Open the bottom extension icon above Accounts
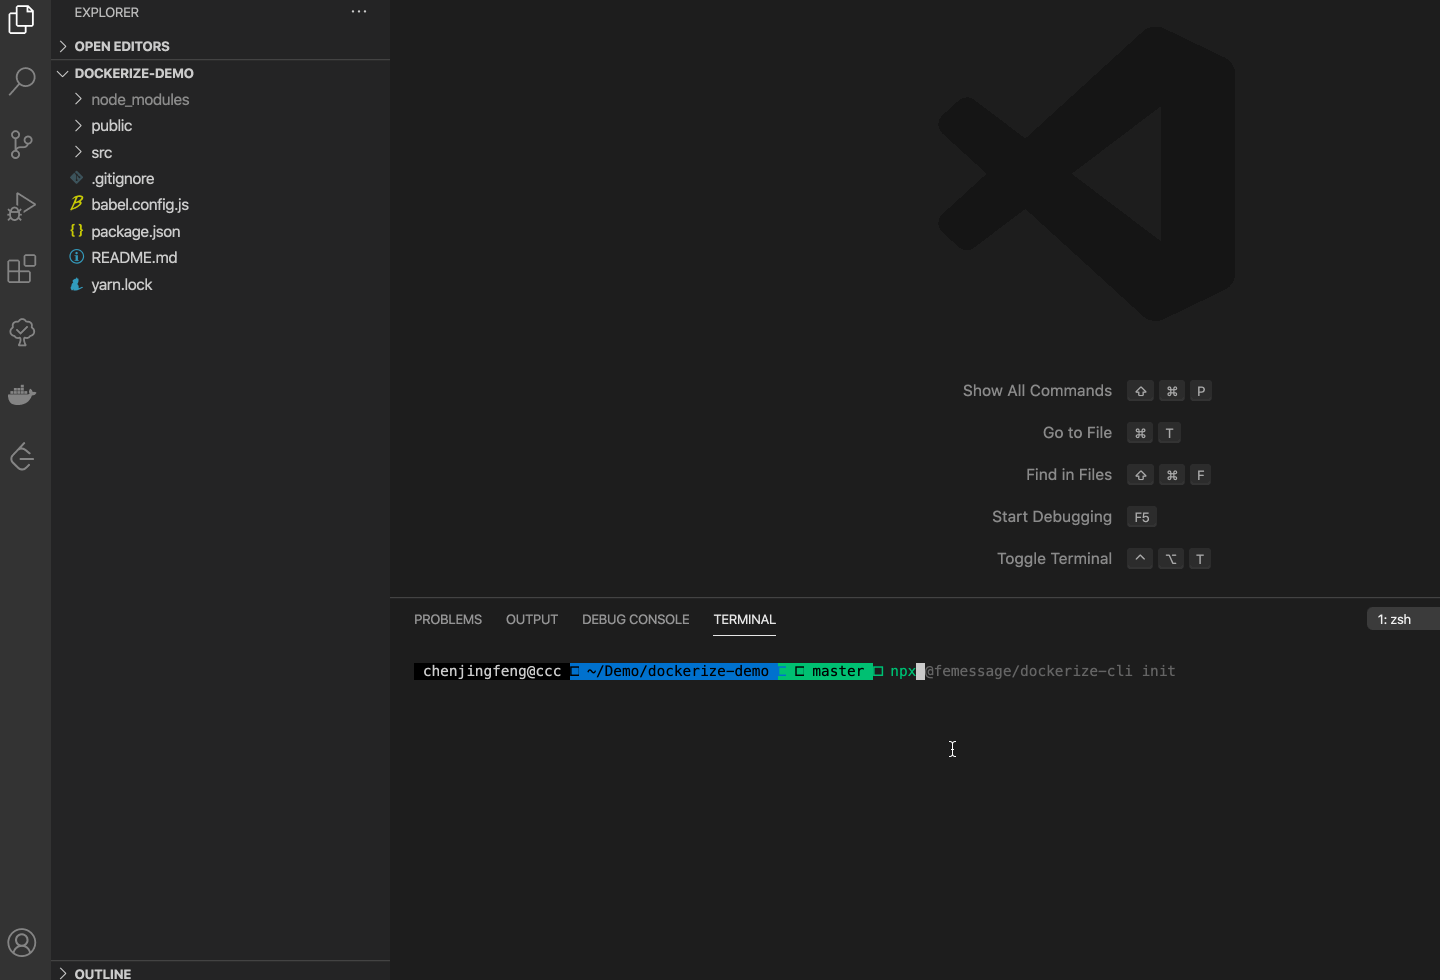The image size is (1440, 980). (x=22, y=457)
